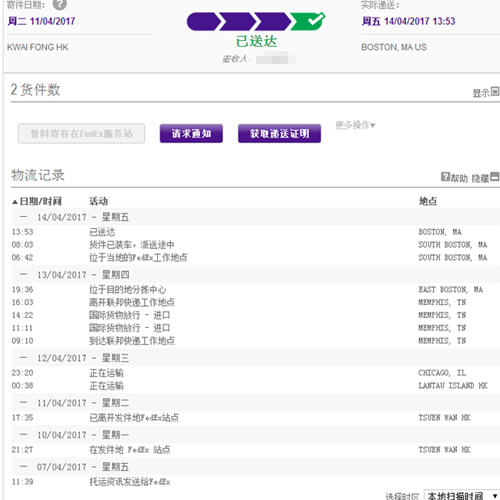Viewport: 500px width, 500px height.
Task: Collapse the 14/04/2017 星期五 date group
Action: pos(23,217)
